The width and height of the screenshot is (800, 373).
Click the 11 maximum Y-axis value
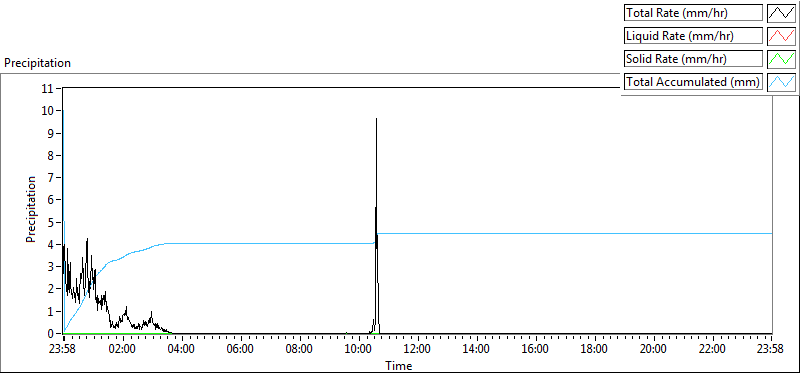49,88
